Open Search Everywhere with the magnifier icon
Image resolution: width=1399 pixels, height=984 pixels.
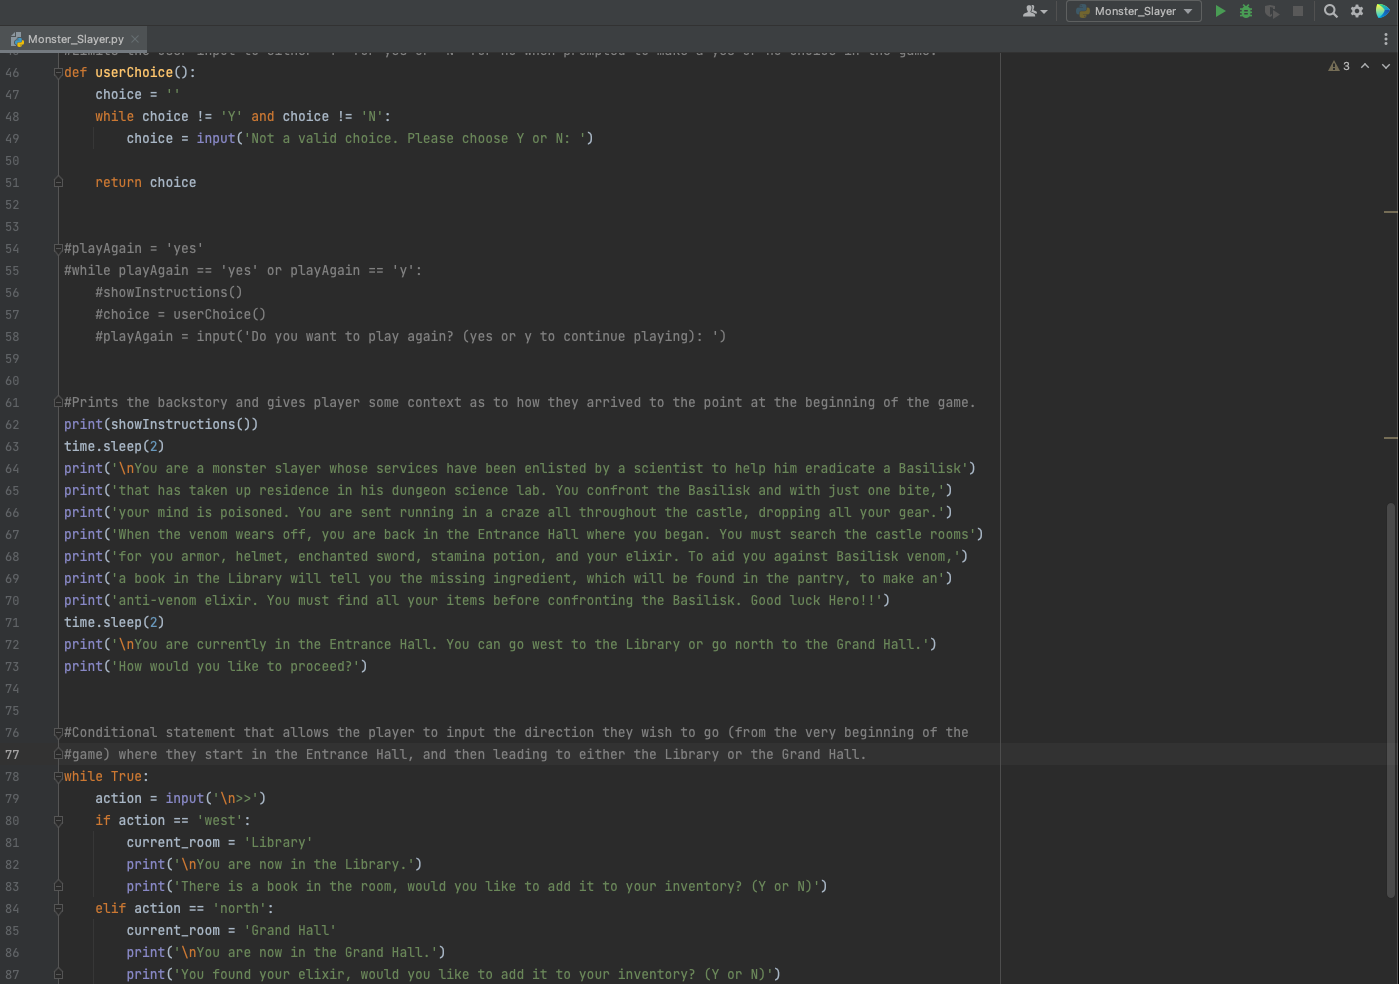pyautogui.click(x=1330, y=11)
